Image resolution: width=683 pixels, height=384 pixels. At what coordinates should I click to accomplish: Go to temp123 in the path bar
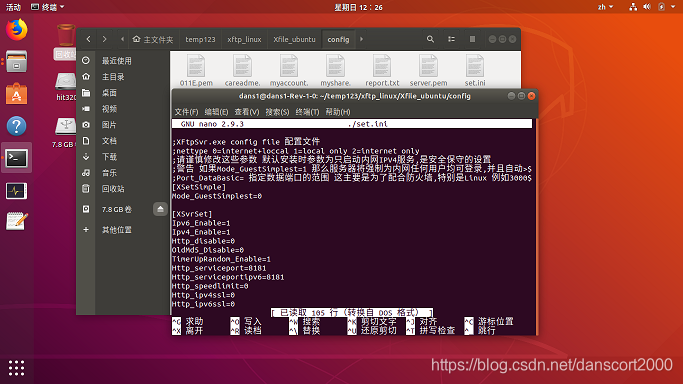pos(200,39)
